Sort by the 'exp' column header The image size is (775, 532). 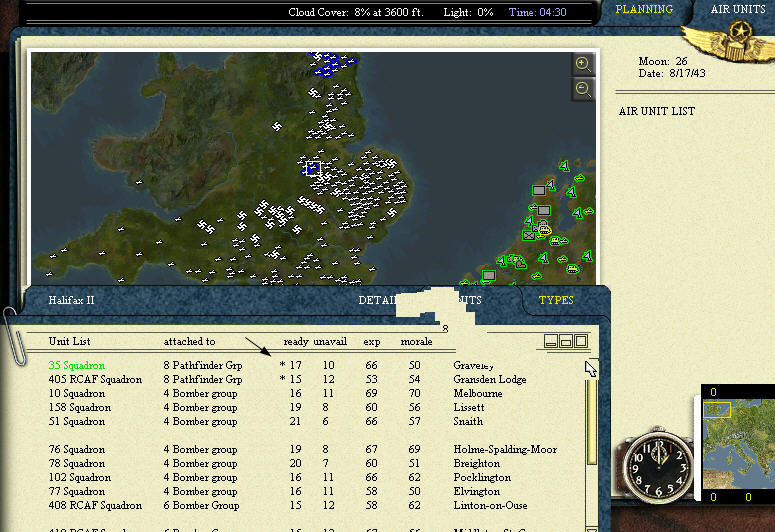pos(372,342)
